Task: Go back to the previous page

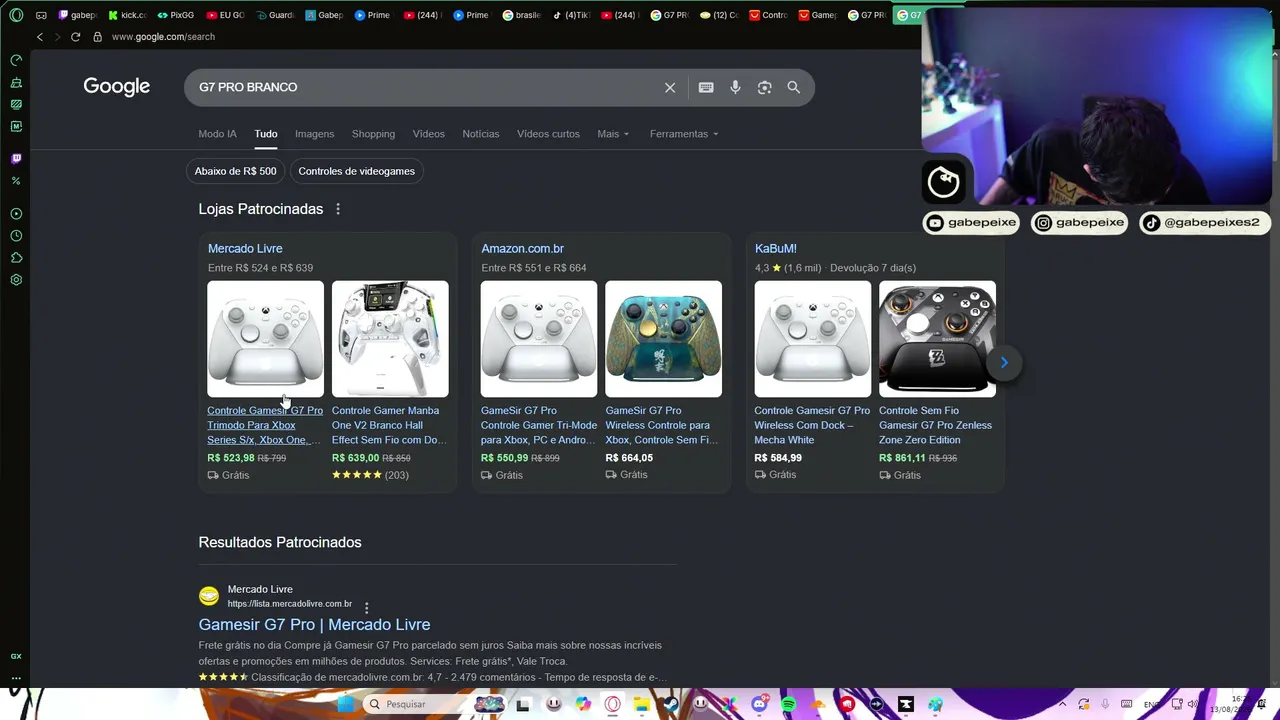Action: tap(40, 37)
